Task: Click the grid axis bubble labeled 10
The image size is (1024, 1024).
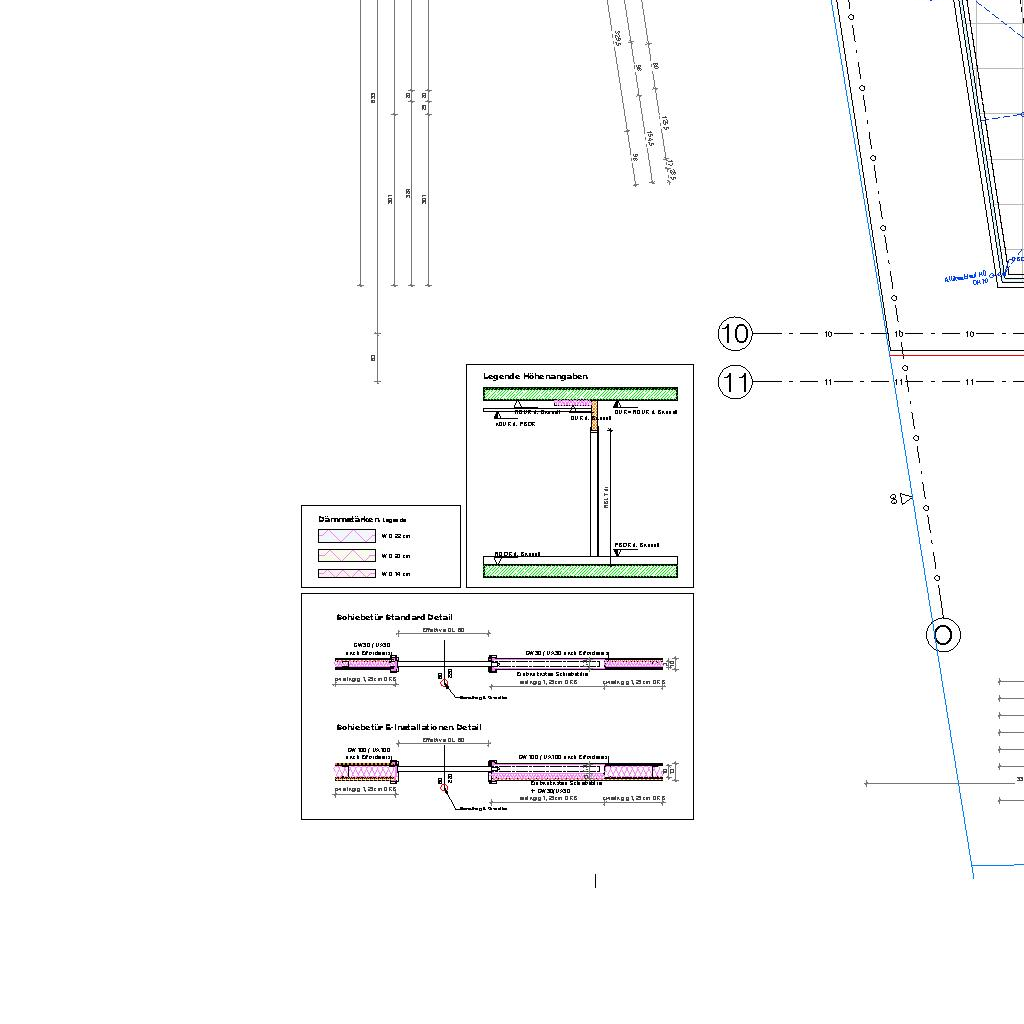Action: [x=735, y=334]
